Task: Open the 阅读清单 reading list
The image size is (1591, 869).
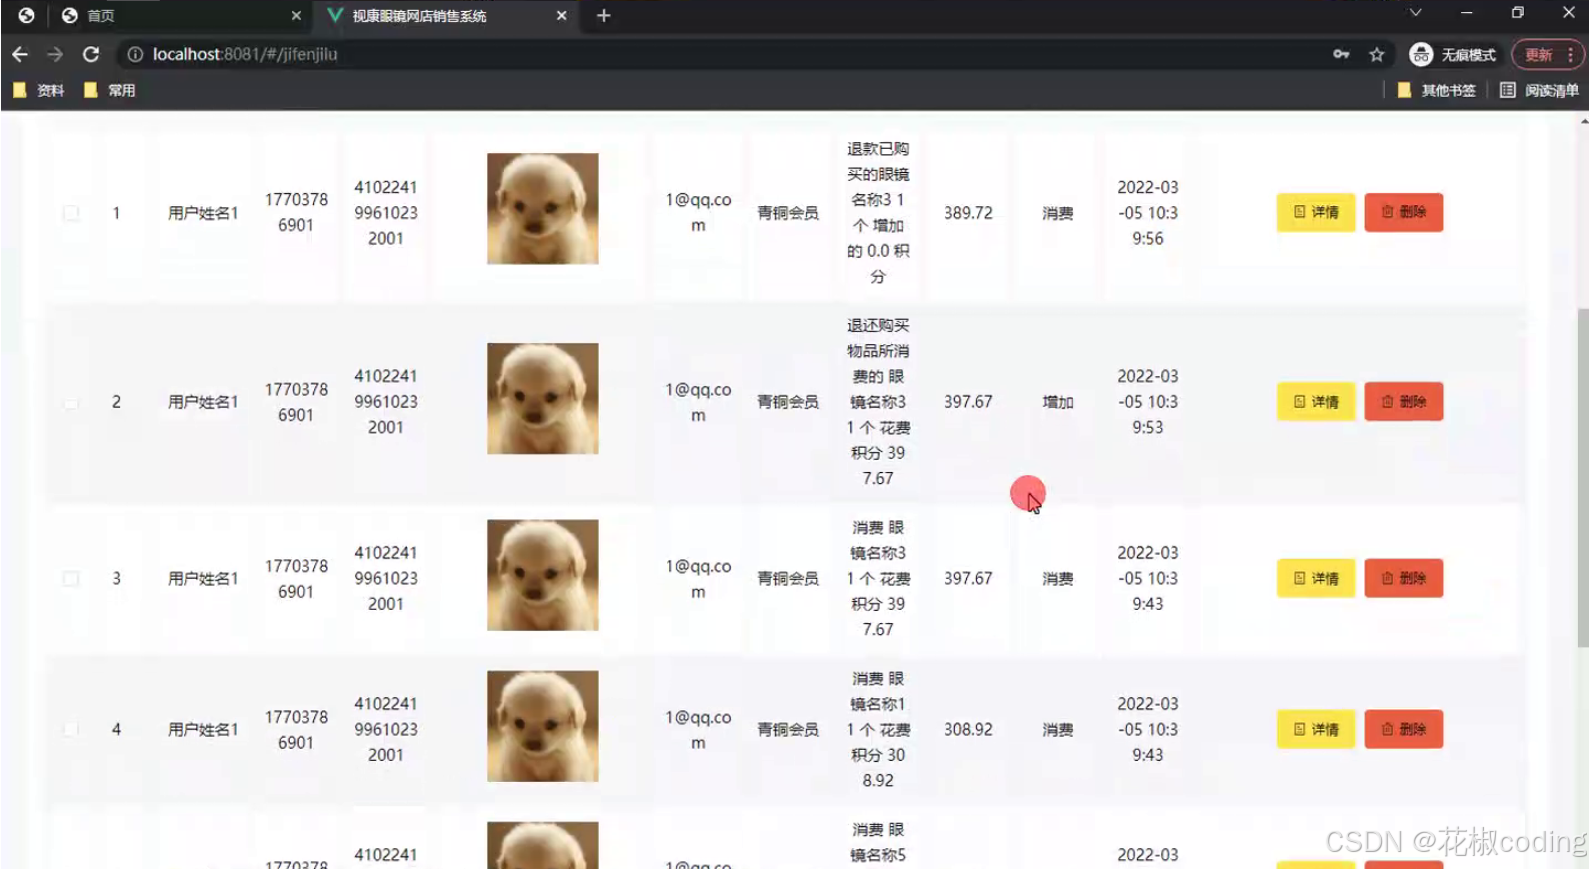Action: [x=1539, y=90]
